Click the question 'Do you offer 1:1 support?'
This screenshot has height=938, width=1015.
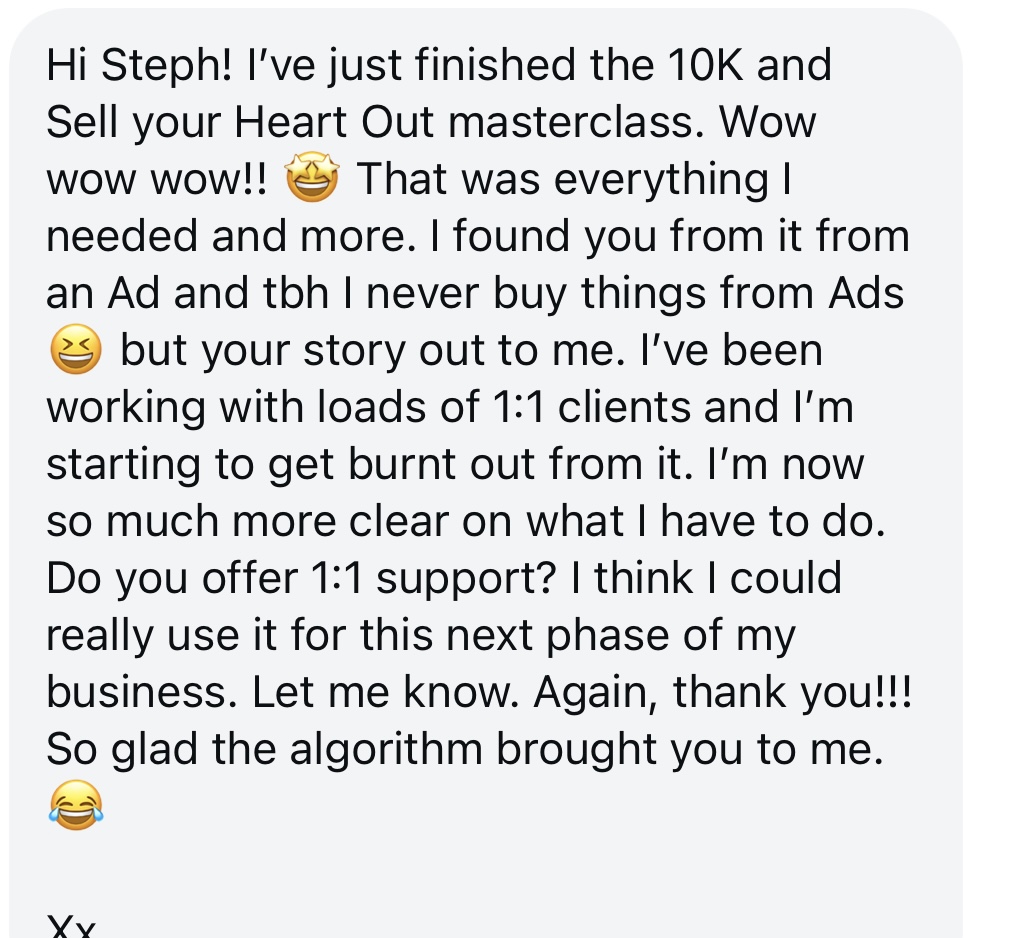(302, 579)
